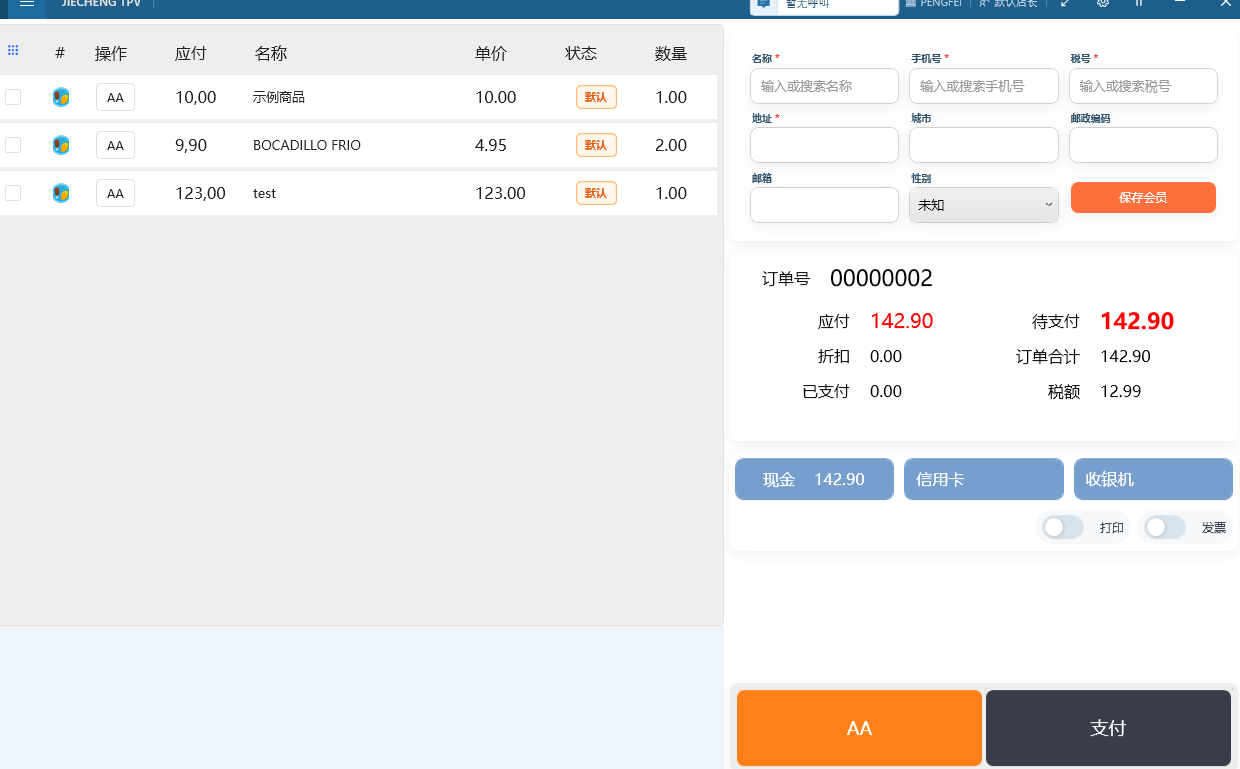Click the 默认 status tag of BOCADILLO FRIO

(x=596, y=145)
